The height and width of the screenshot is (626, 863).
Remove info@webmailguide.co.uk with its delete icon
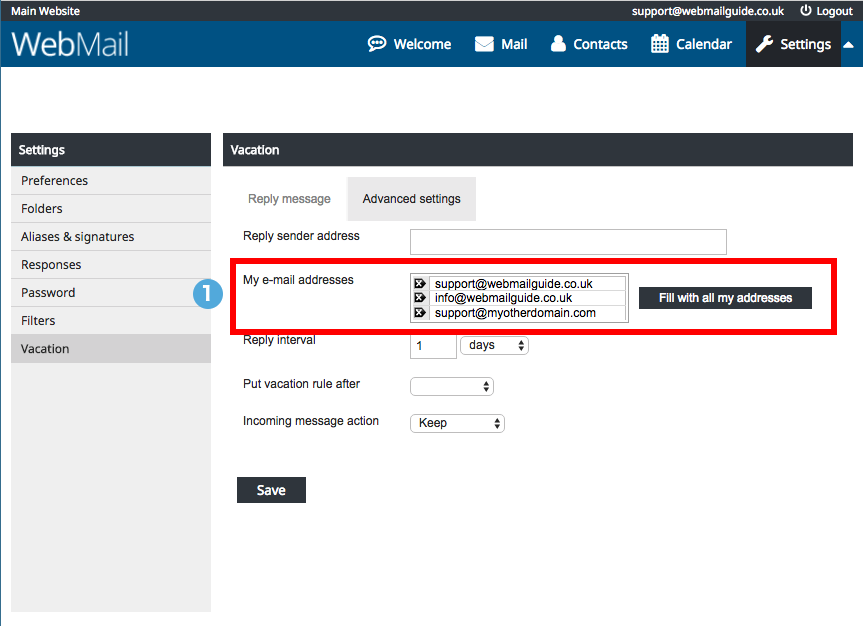click(x=420, y=298)
